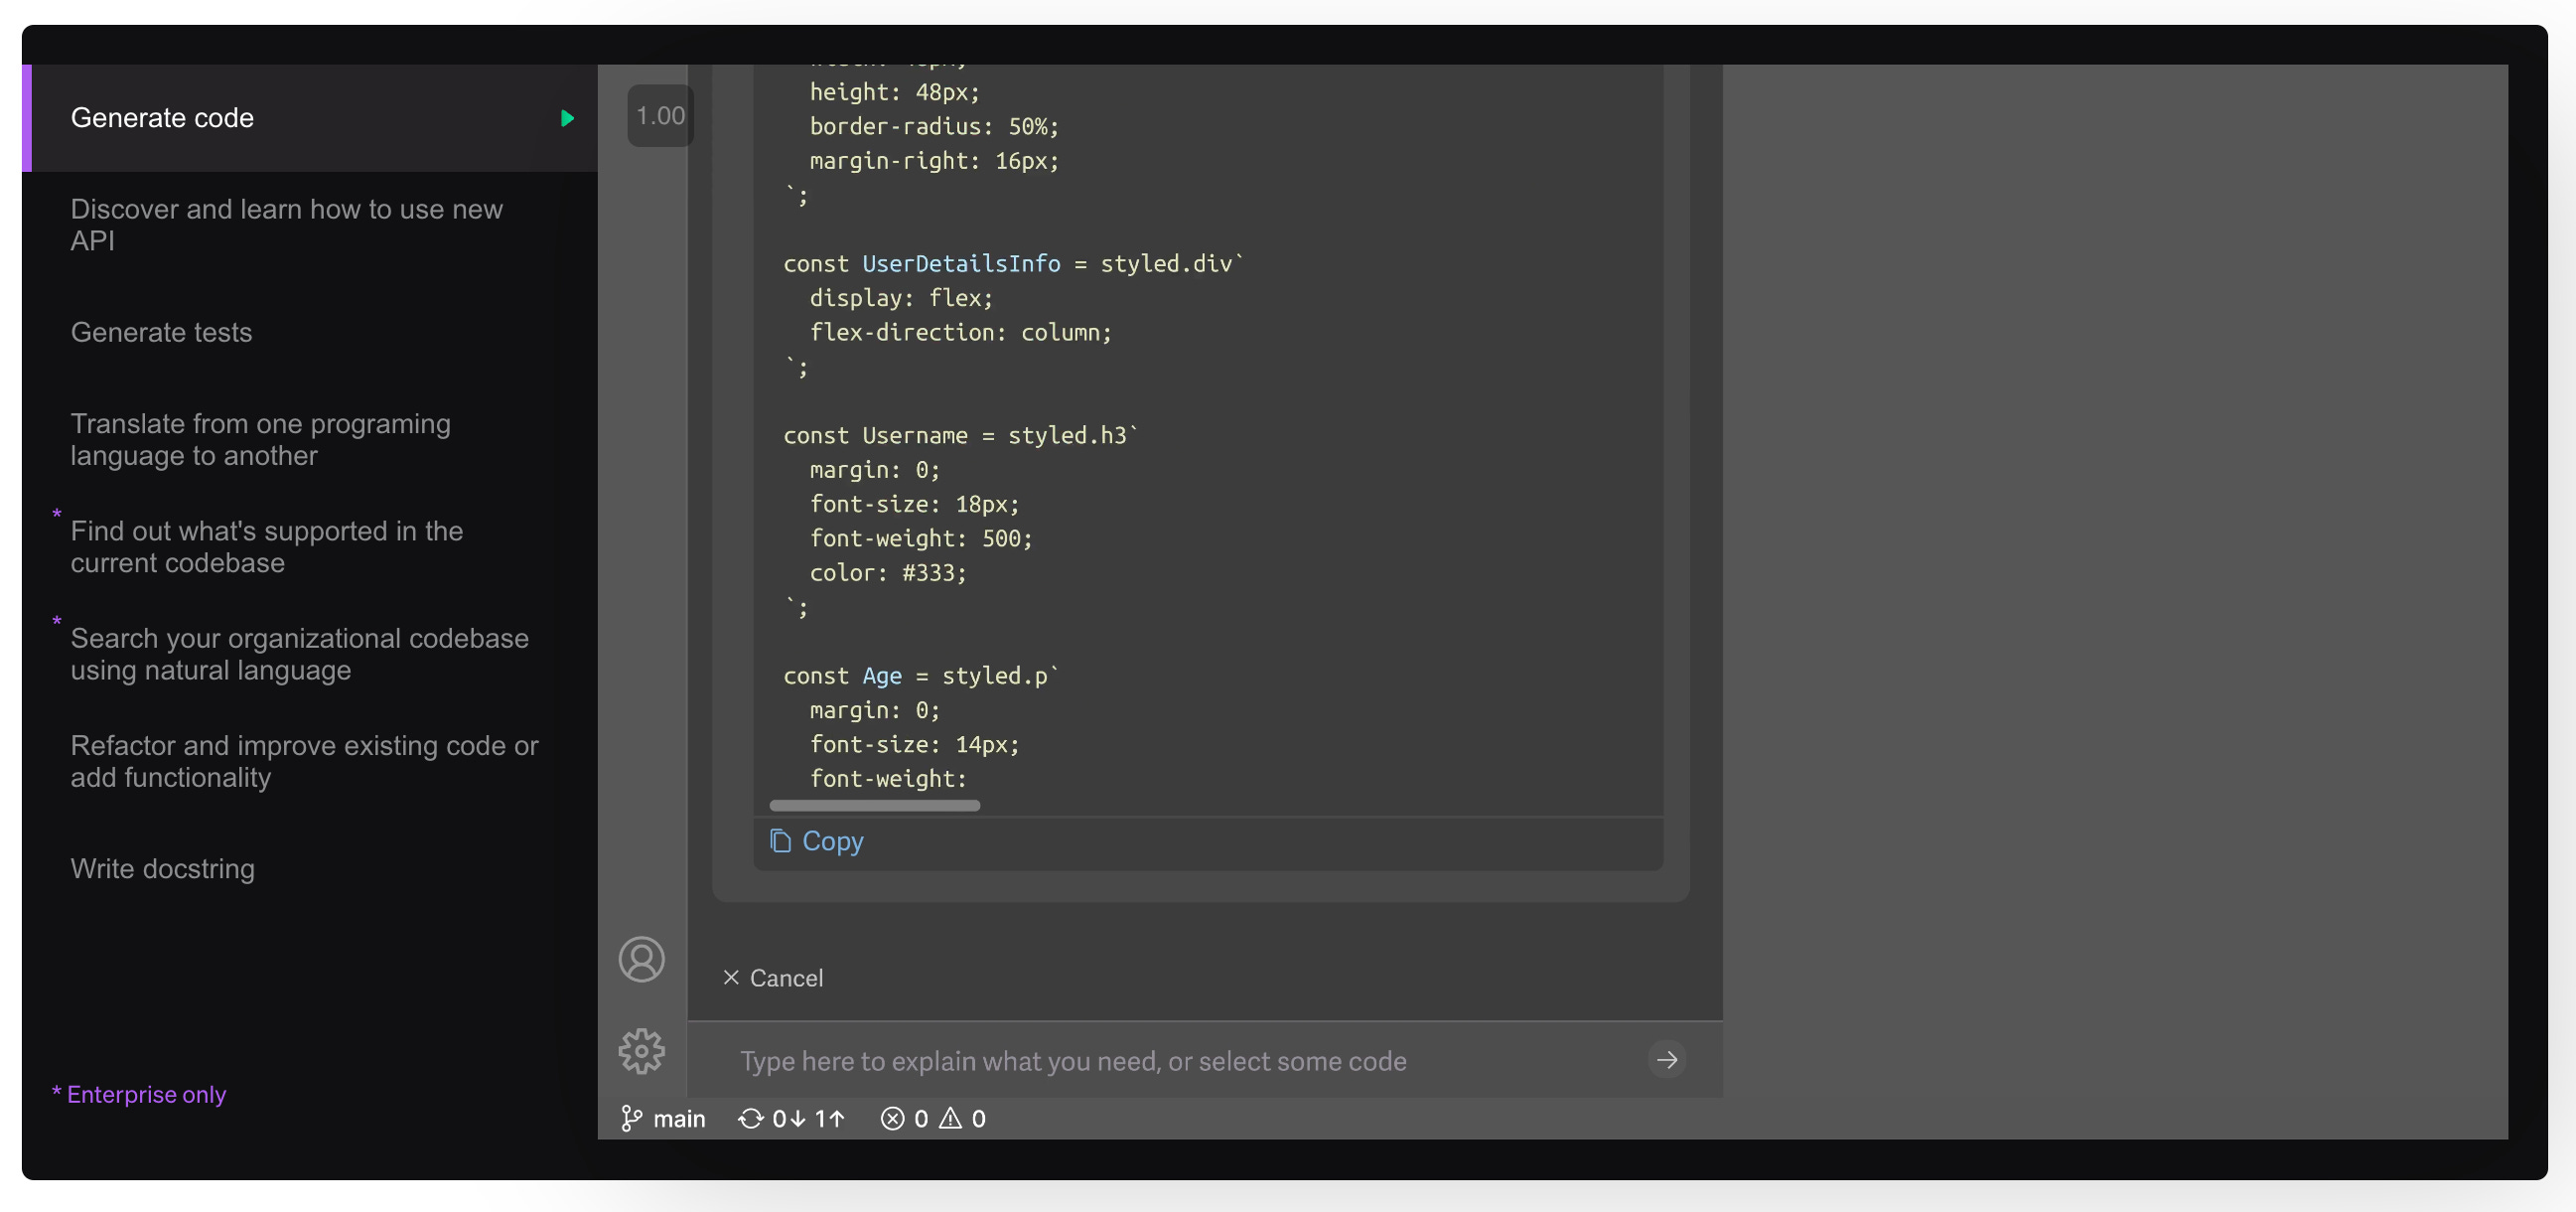Select the Generate code item
The height and width of the screenshot is (1212, 2576).
[162, 118]
